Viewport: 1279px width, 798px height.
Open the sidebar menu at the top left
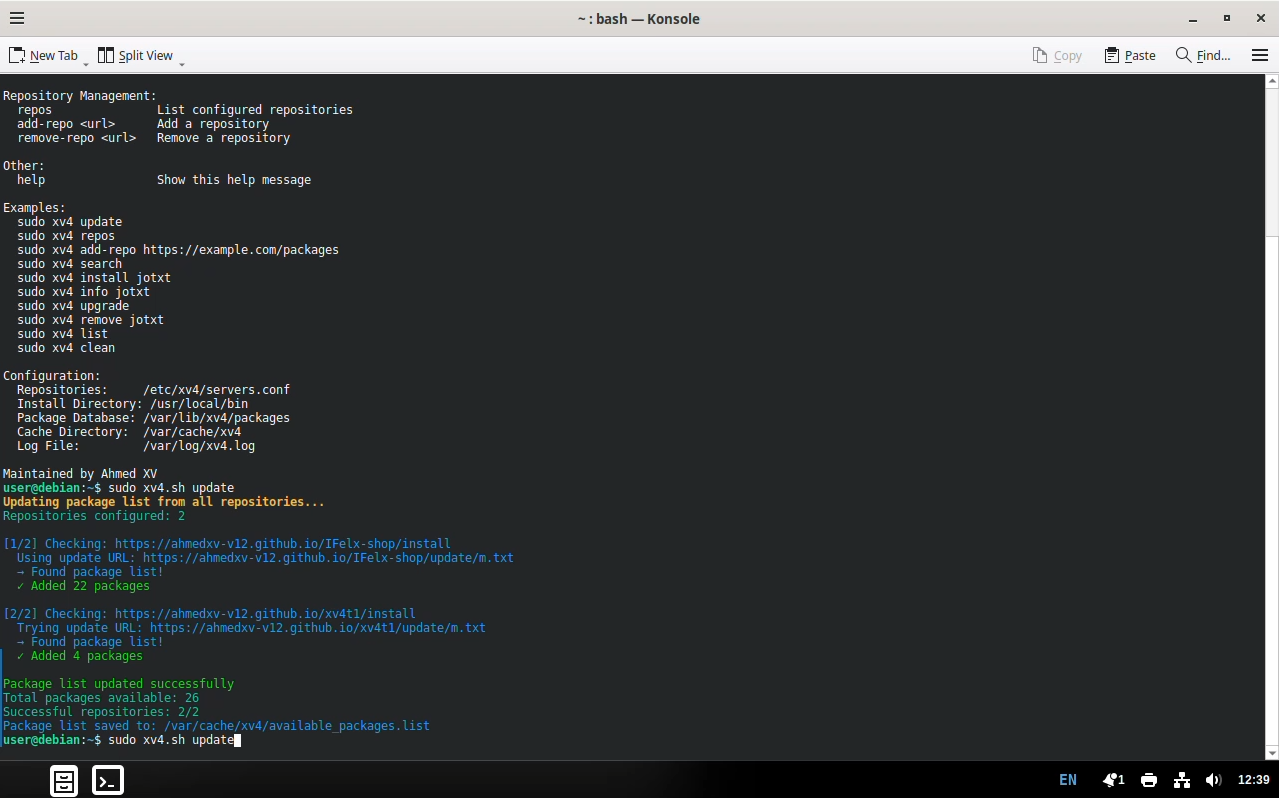(17, 17)
